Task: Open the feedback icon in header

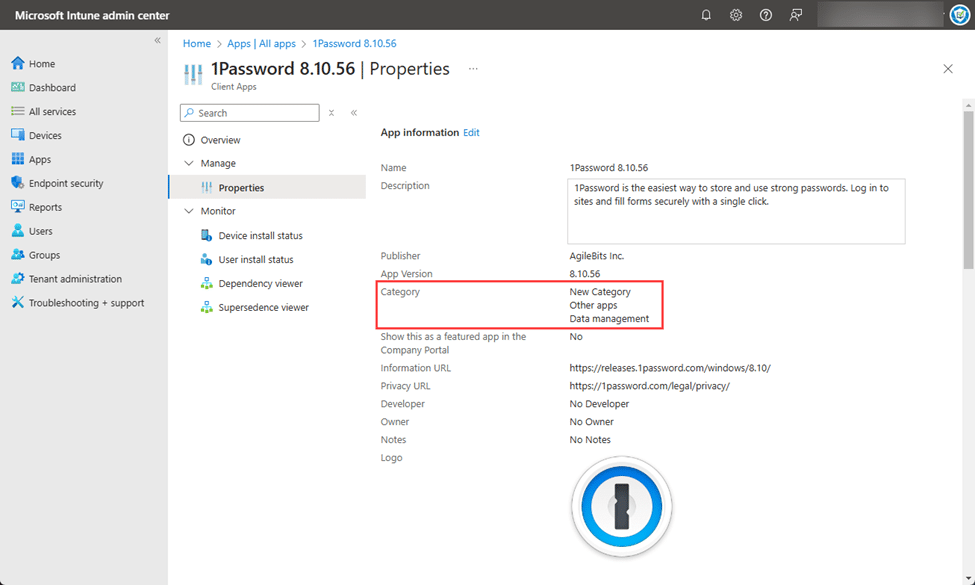Action: point(796,15)
